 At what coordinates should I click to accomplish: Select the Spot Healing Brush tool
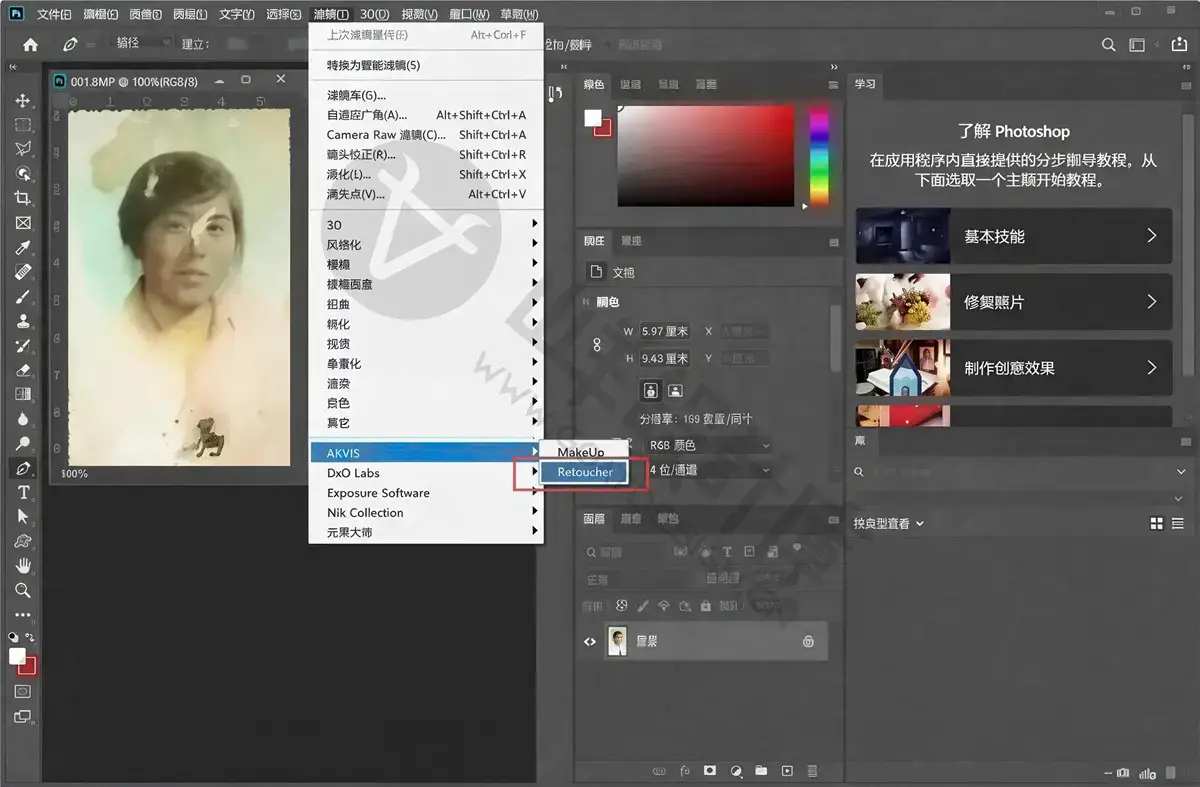tap(23, 272)
